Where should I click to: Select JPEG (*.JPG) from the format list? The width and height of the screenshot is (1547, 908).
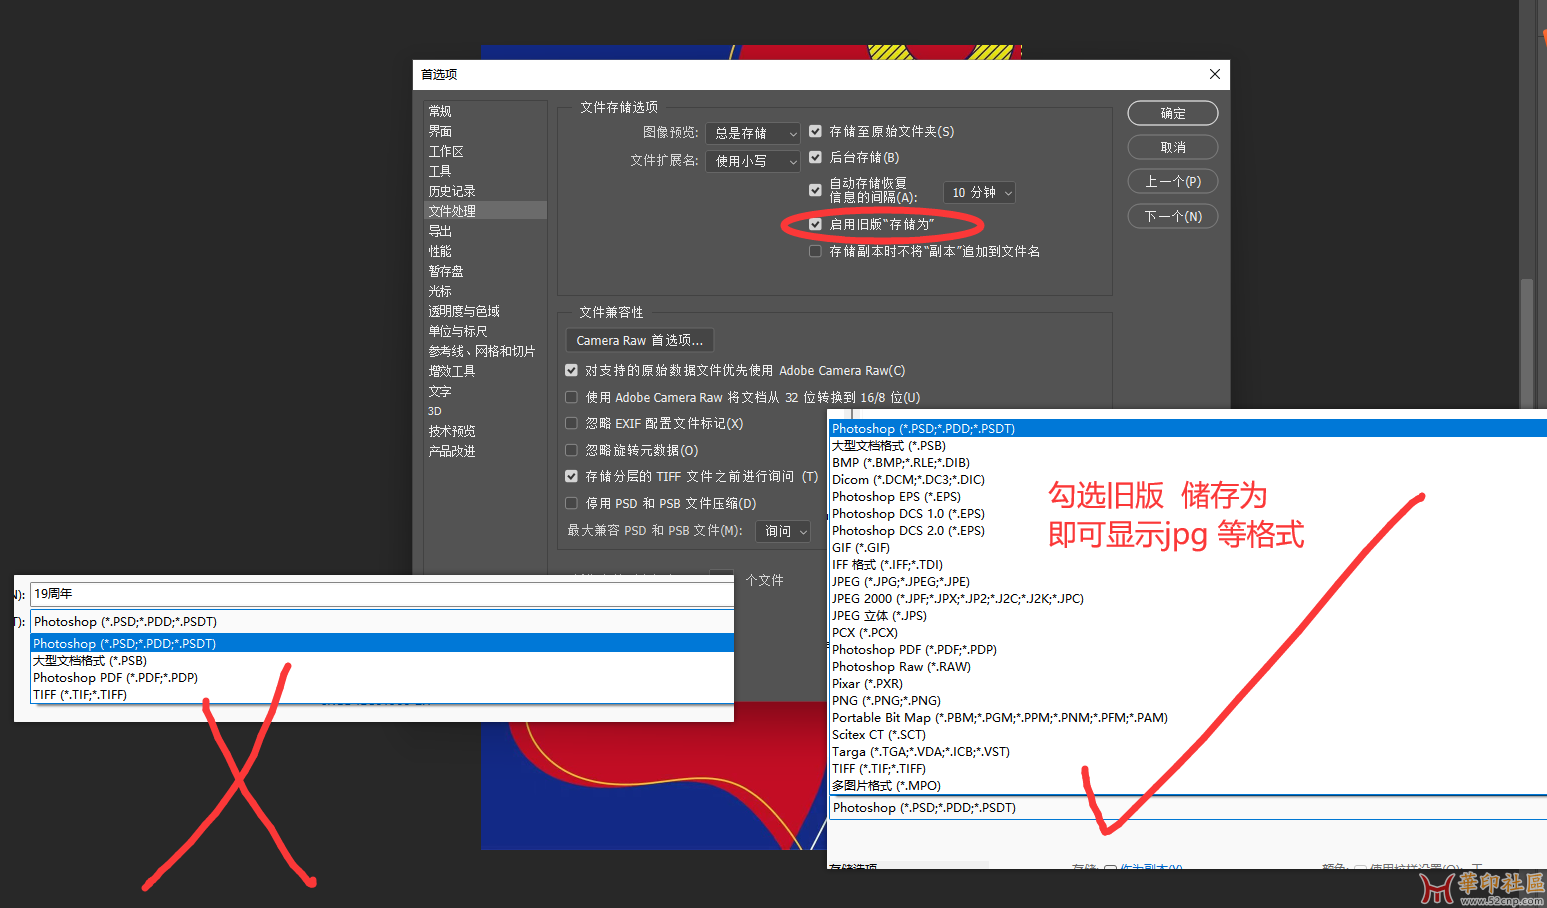(x=900, y=581)
